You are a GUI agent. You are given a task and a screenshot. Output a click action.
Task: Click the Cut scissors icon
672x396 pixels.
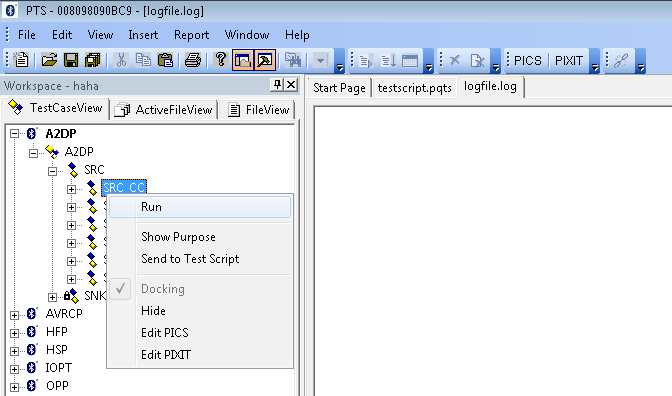tap(121, 60)
